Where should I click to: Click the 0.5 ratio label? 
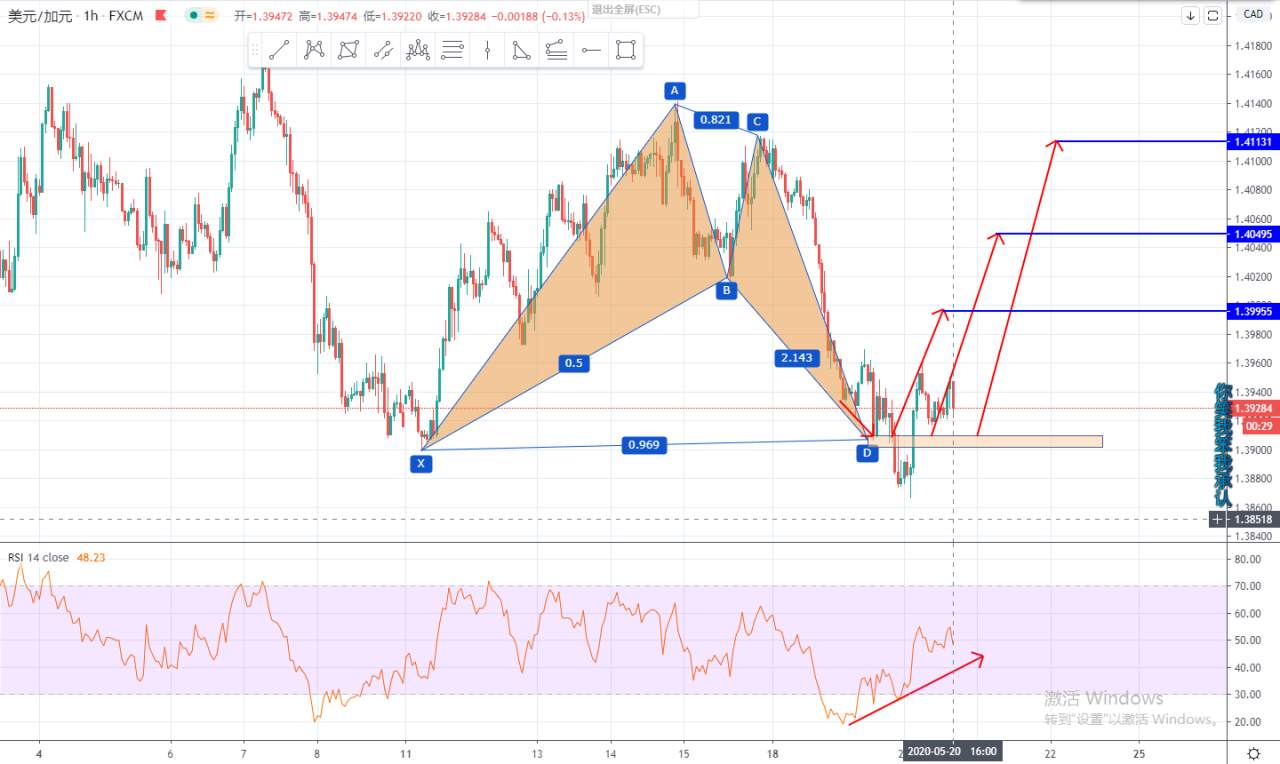[x=573, y=363]
